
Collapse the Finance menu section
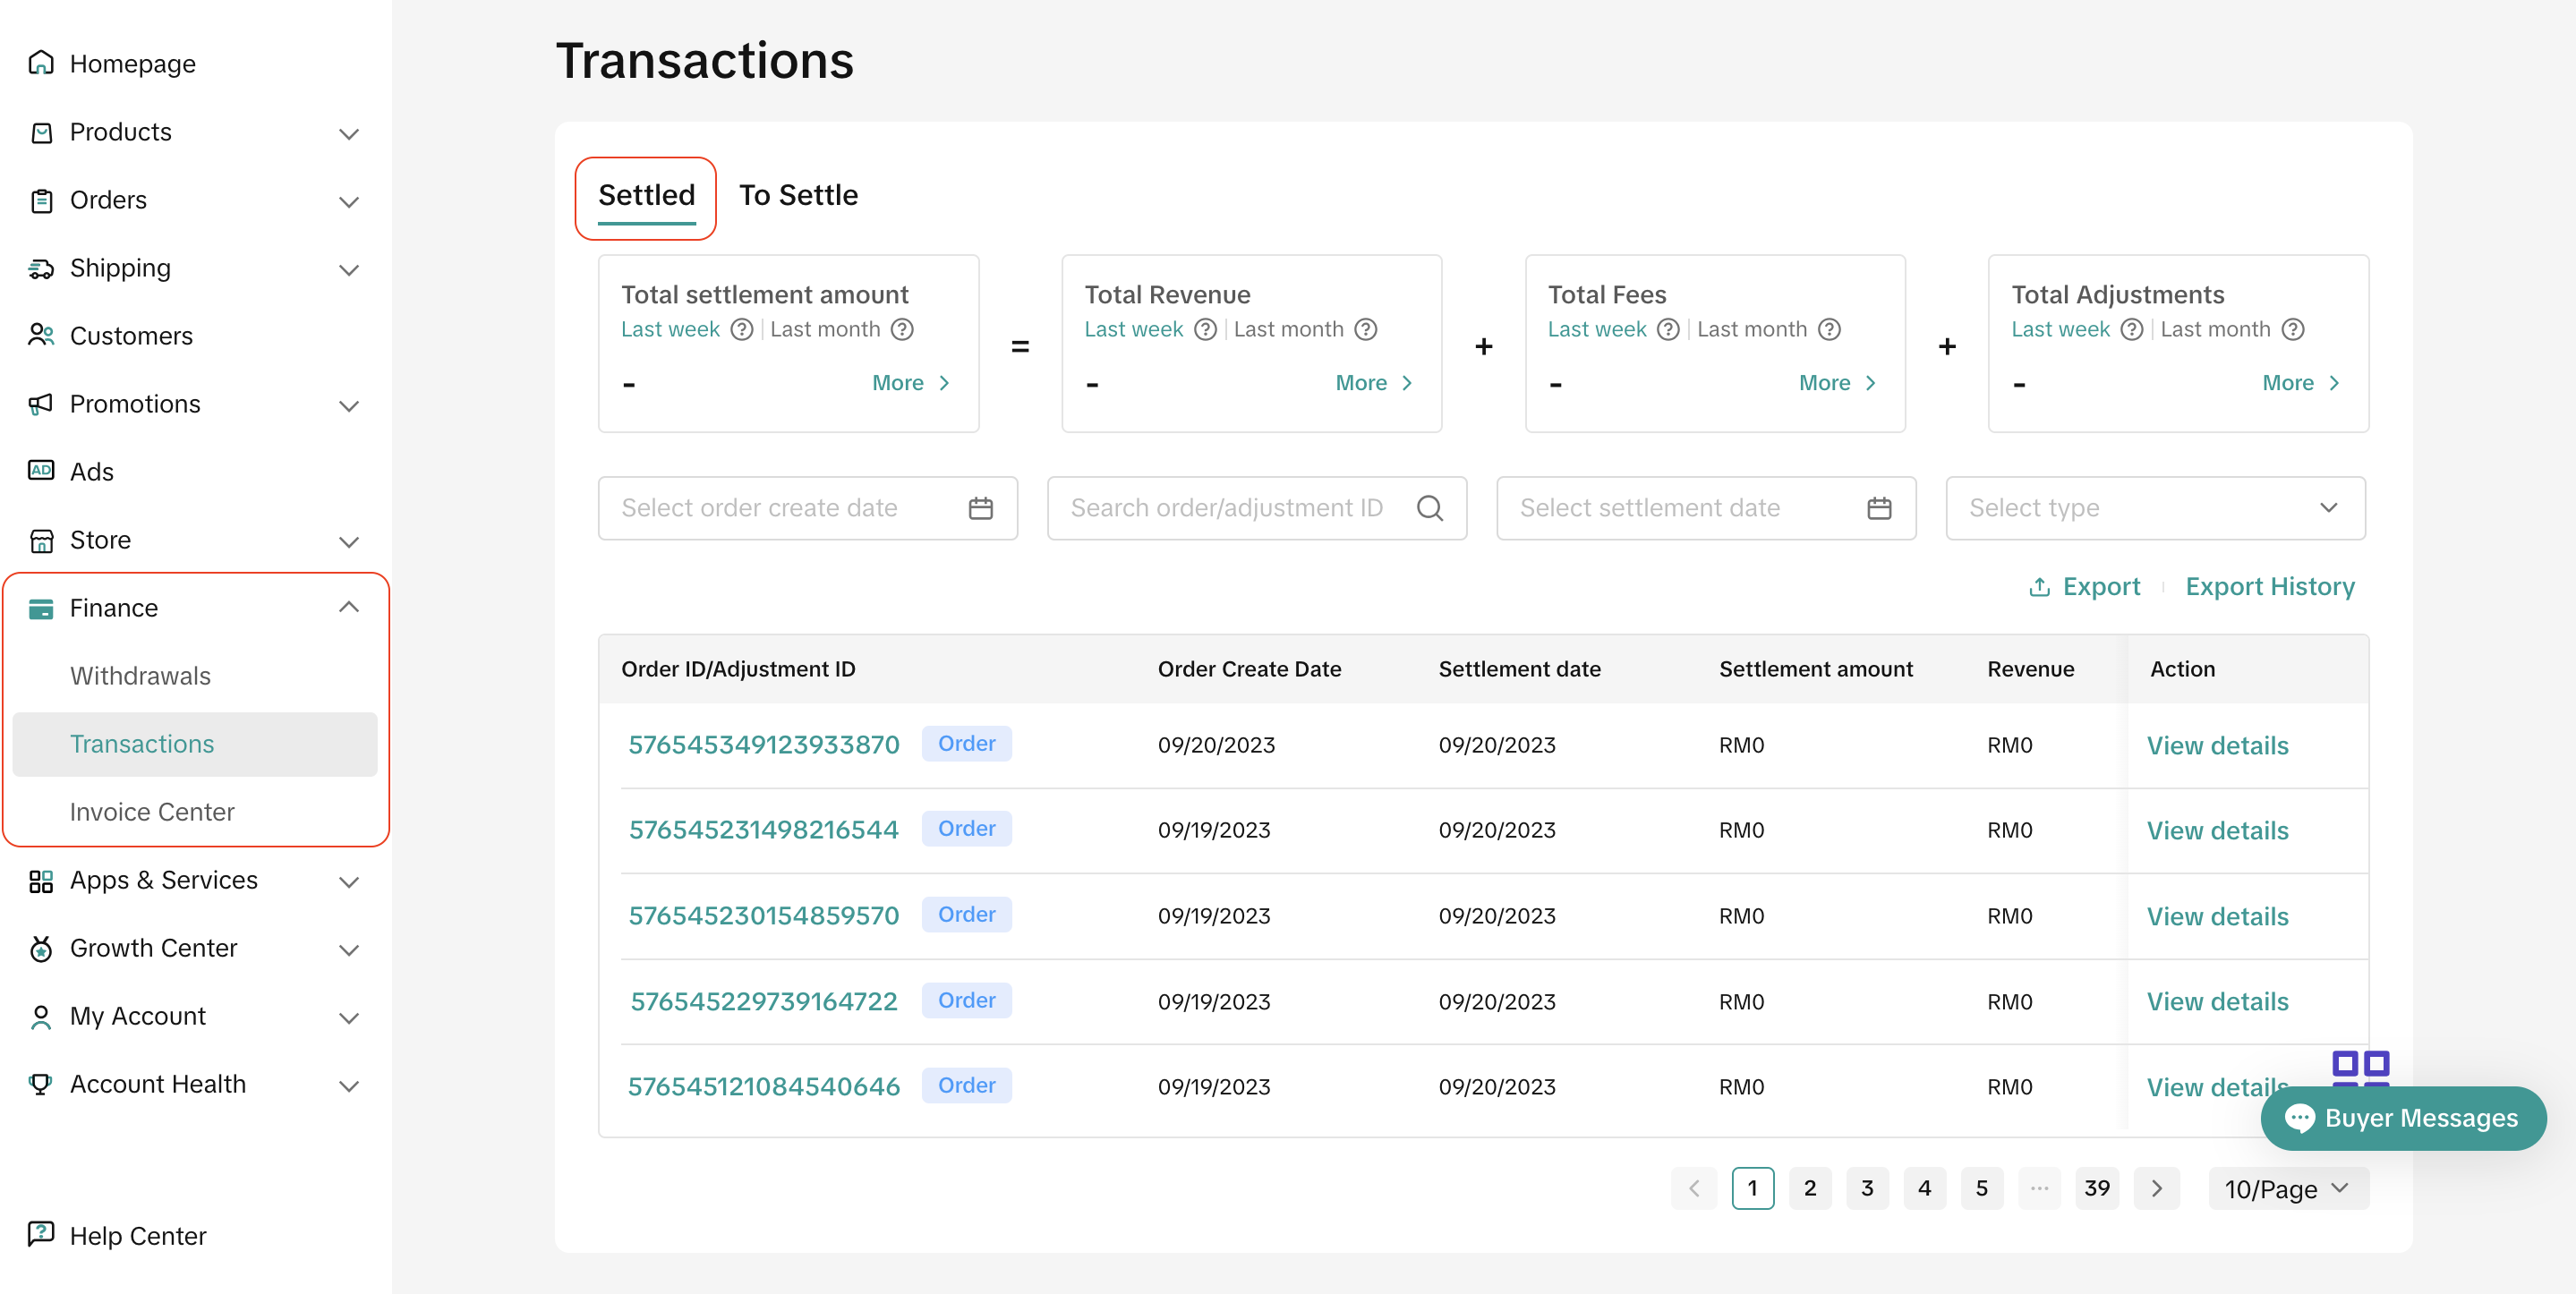[x=348, y=607]
